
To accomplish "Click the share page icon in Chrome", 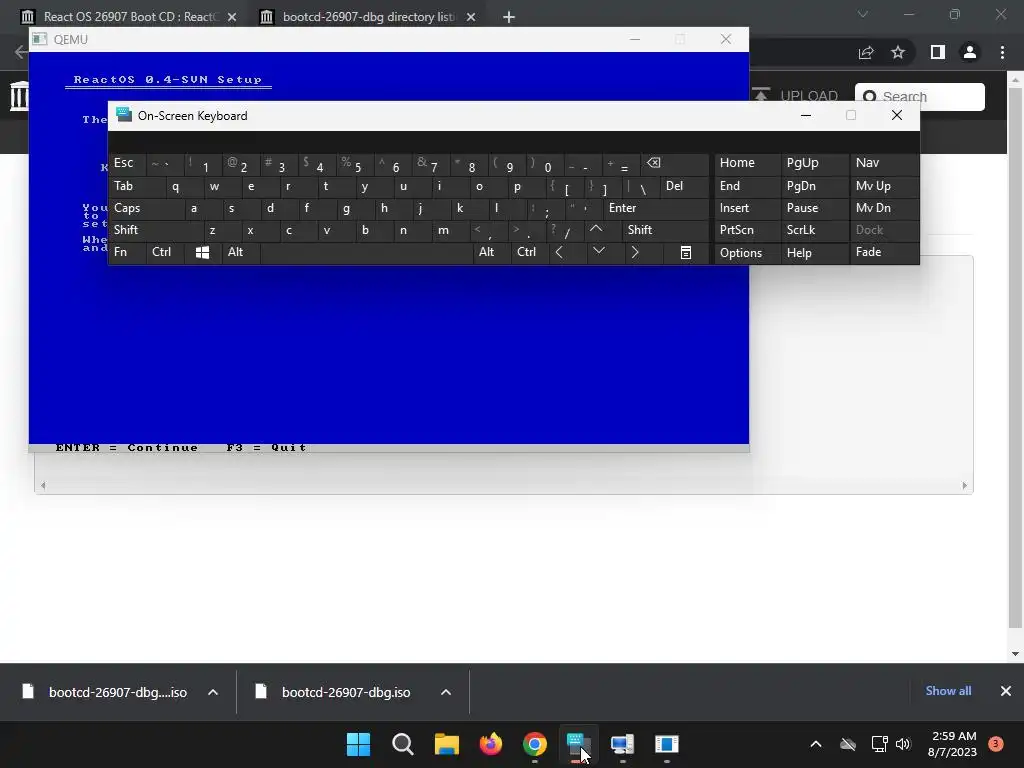I will tap(866, 52).
